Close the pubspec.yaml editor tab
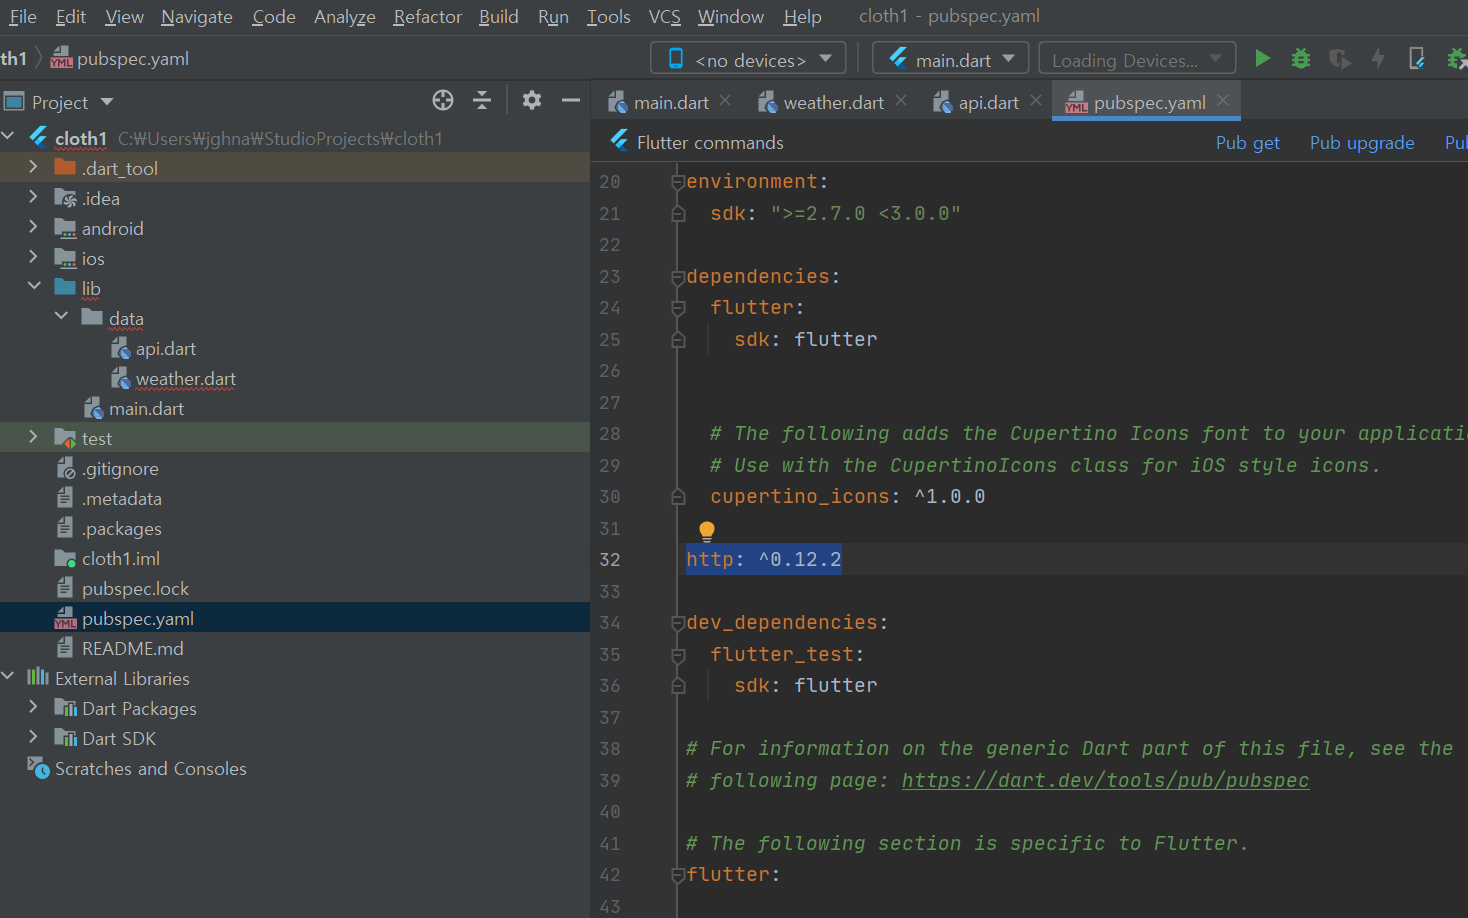This screenshot has height=918, width=1468. 1223,101
